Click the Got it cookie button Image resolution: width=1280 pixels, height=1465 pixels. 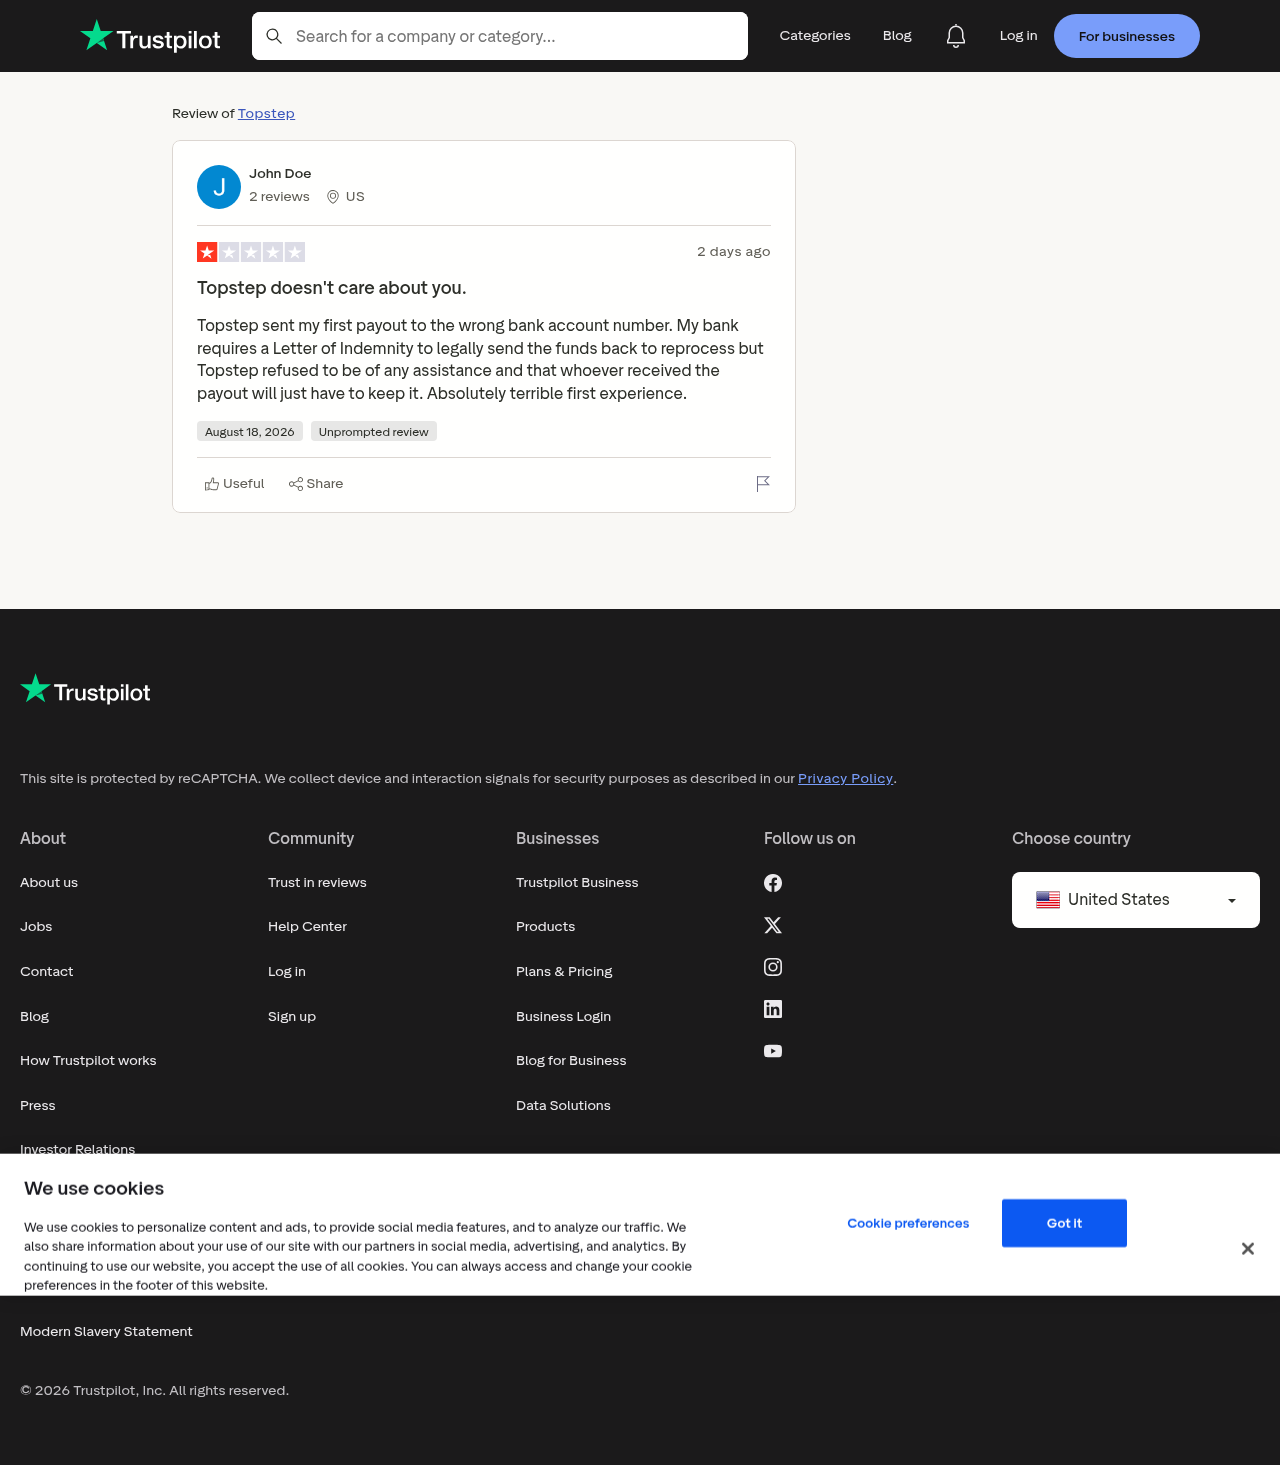[x=1064, y=1223]
